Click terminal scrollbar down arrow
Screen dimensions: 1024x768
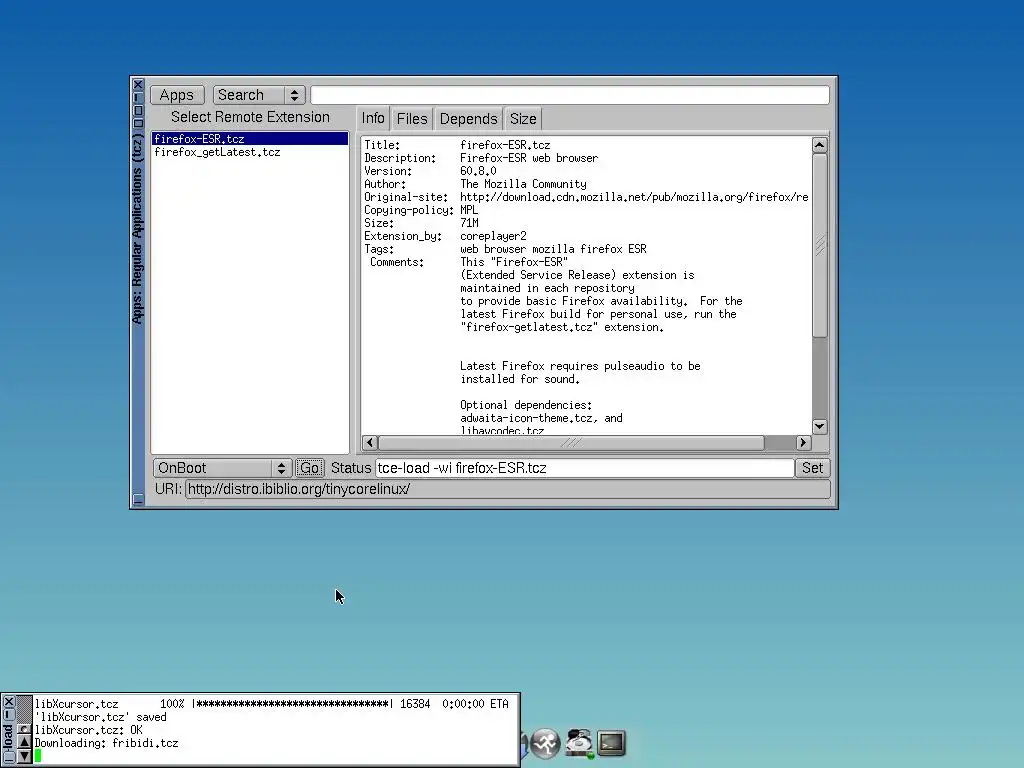[x=24, y=756]
